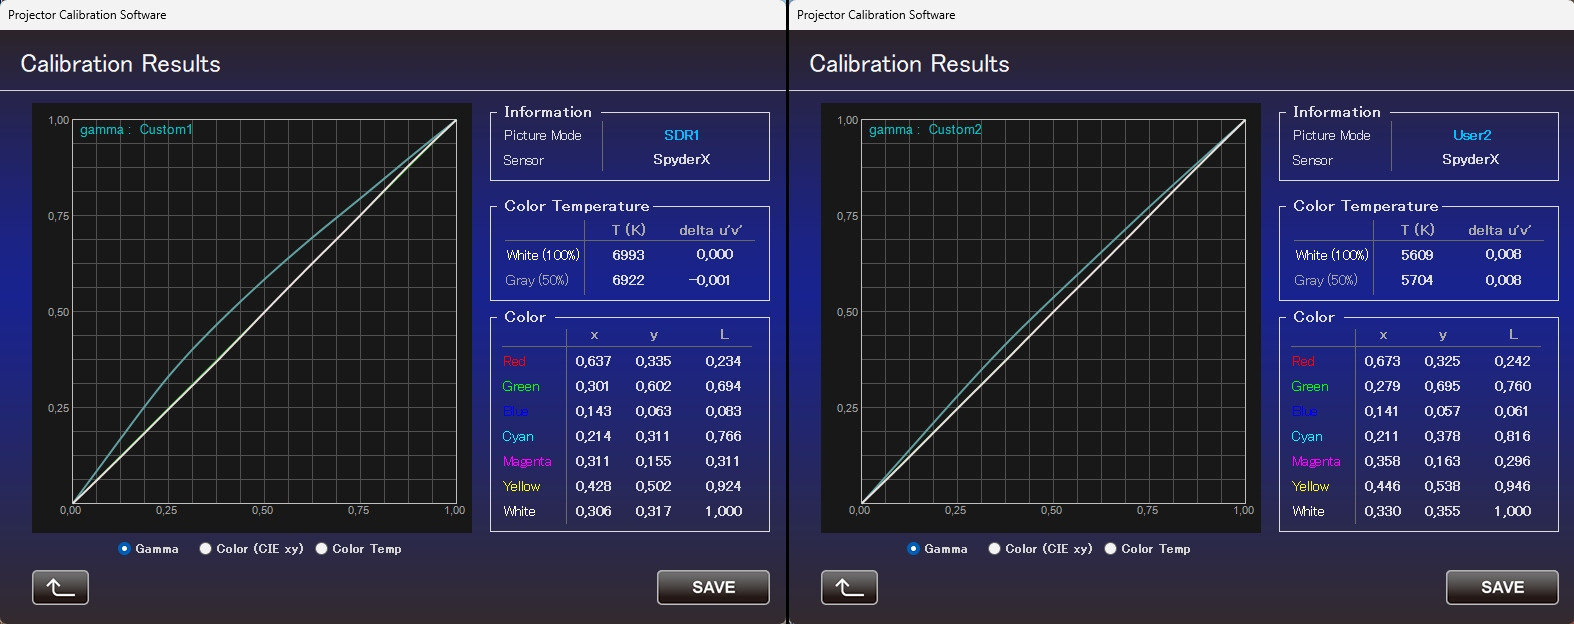Click the White (100%) temperature value 6993
The width and height of the screenshot is (1574, 624).
[628, 255]
